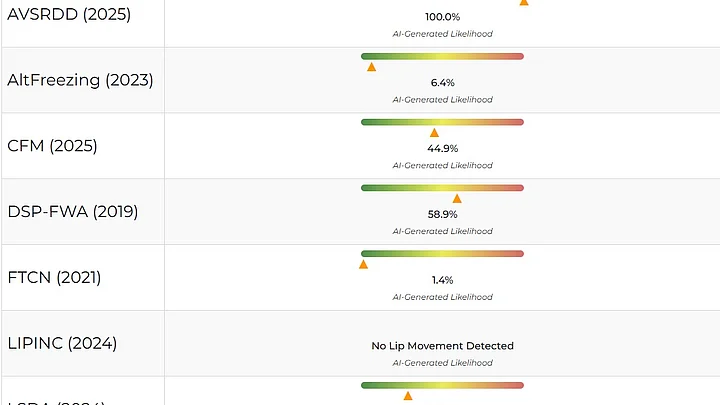The image size is (720, 405).
Task: Click the CFM likelihood triangle marker
Action: coord(434,133)
